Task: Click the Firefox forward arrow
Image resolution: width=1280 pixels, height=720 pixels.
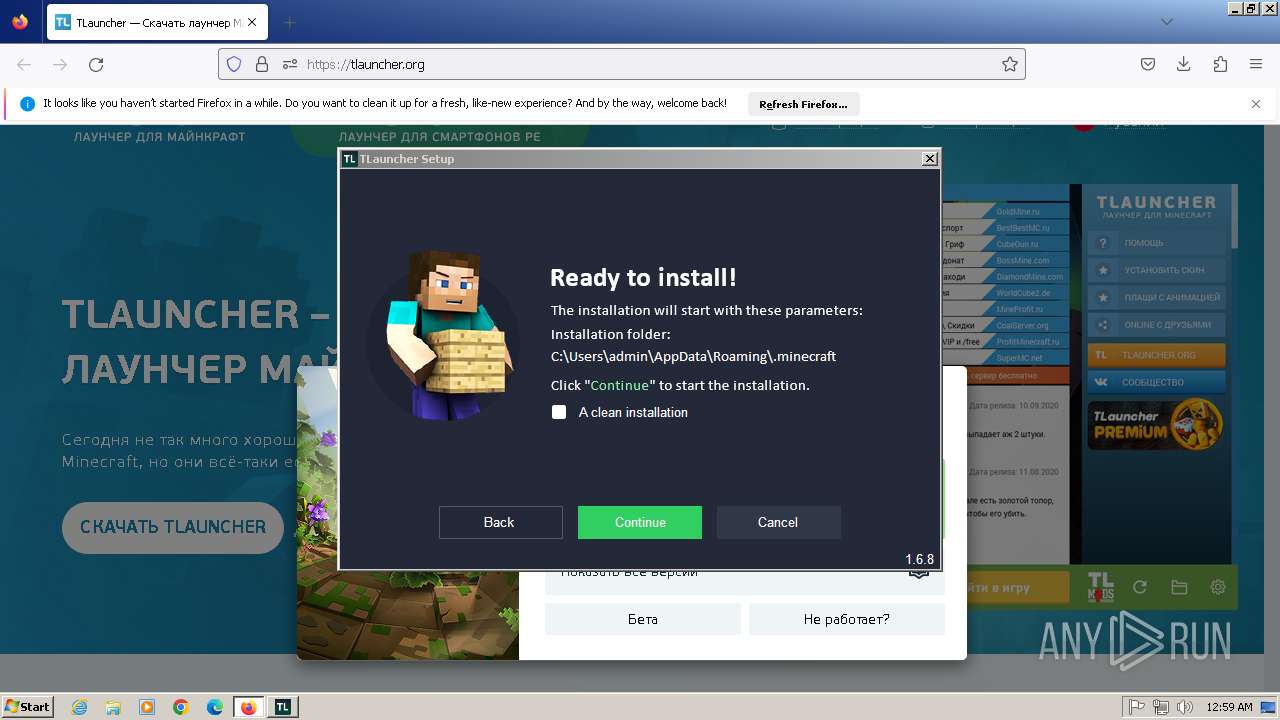Action: point(60,64)
